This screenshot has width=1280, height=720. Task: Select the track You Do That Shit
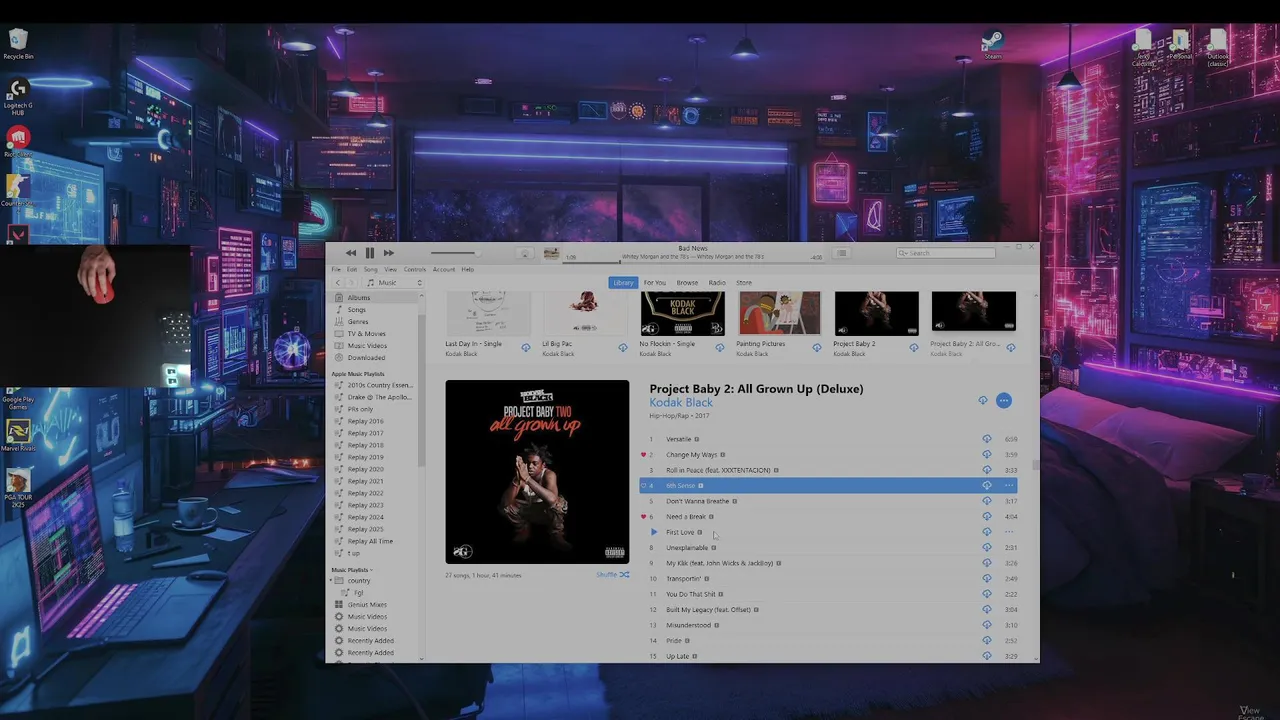[x=828, y=594]
